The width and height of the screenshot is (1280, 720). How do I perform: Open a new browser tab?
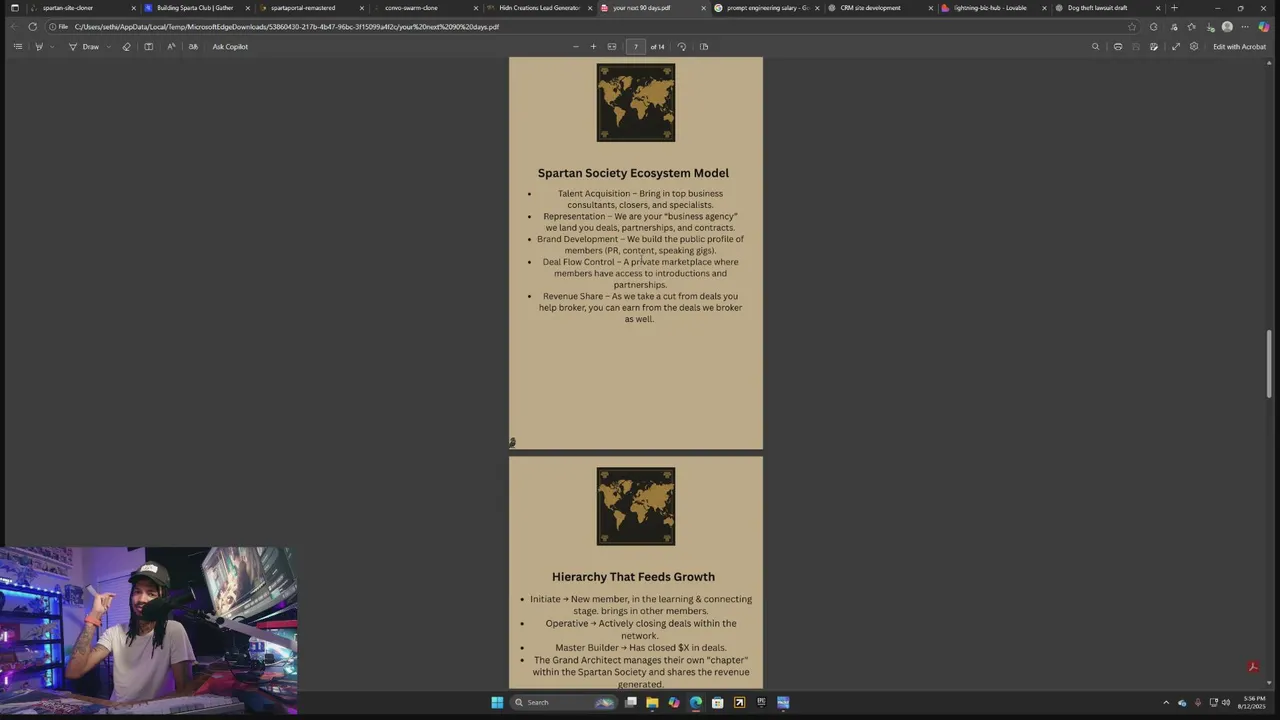1174,8
